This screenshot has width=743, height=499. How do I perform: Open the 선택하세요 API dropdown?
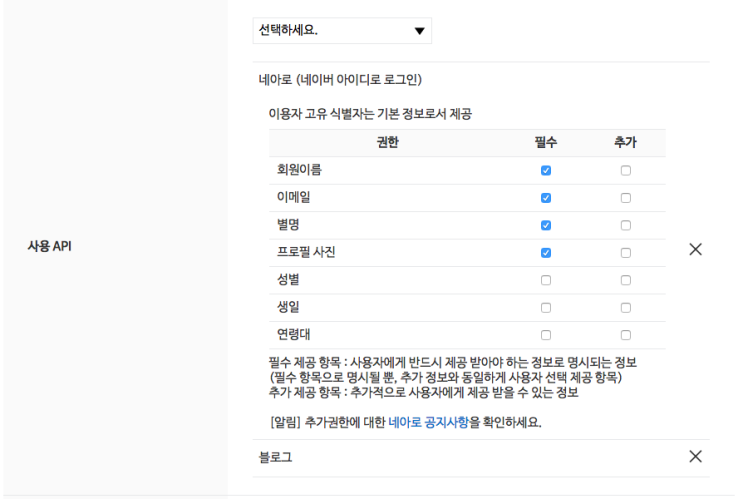tap(342, 31)
